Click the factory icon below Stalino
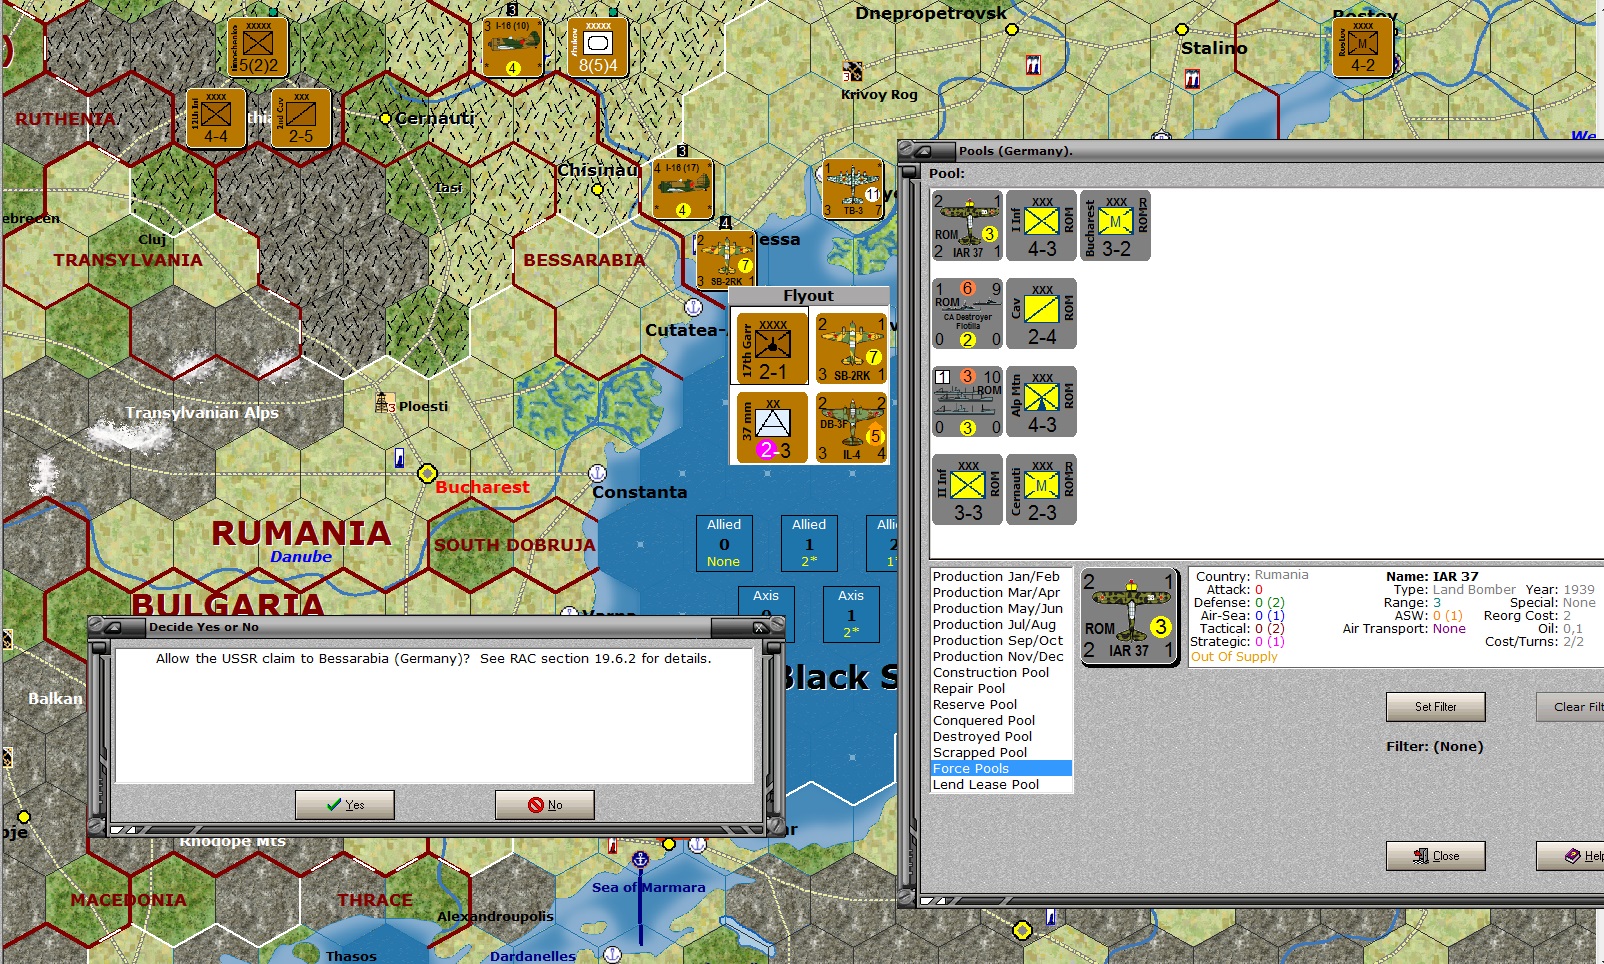 [x=1192, y=78]
